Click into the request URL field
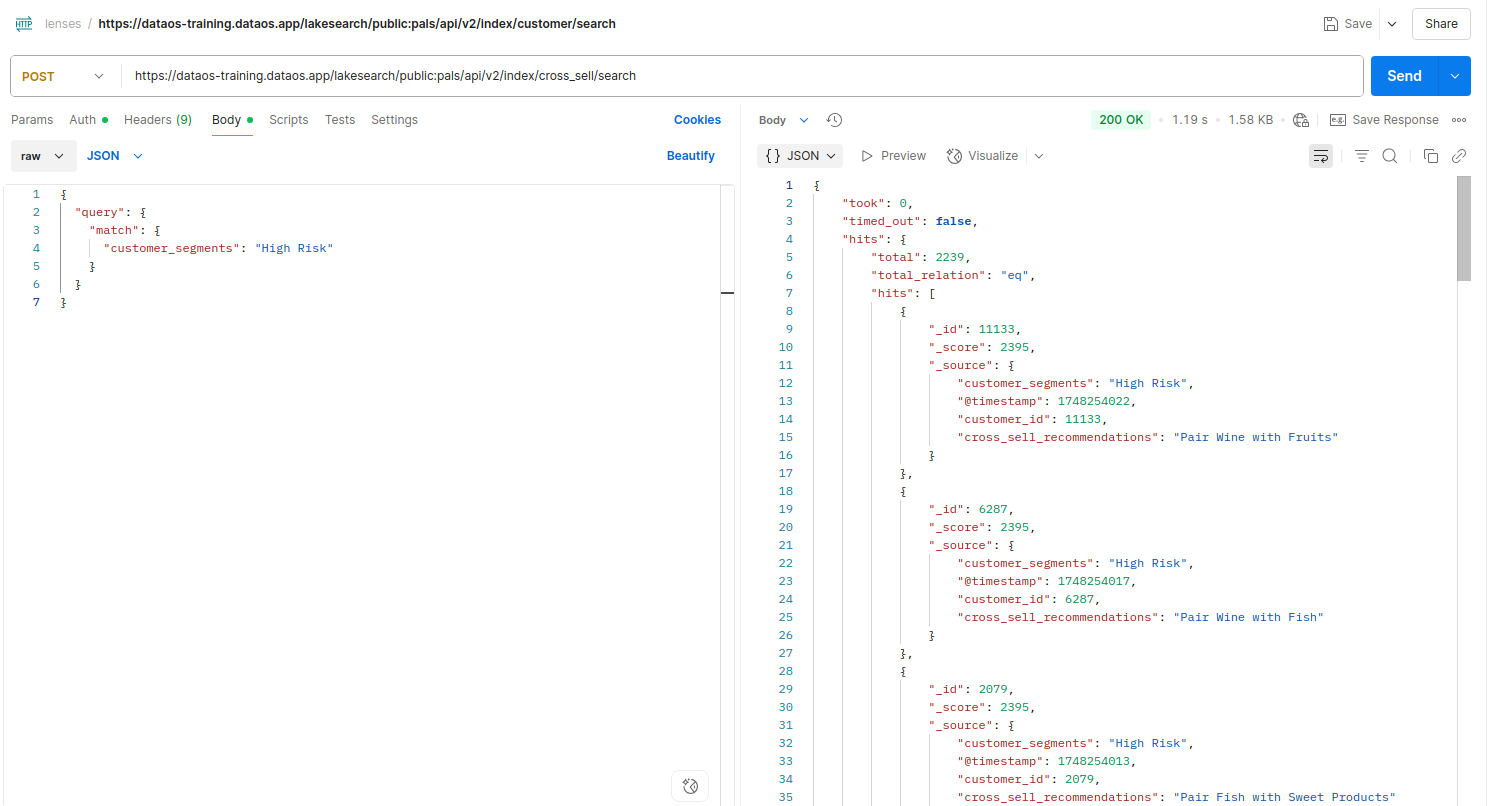Viewport: 1489px width, 806px height. coord(742,76)
